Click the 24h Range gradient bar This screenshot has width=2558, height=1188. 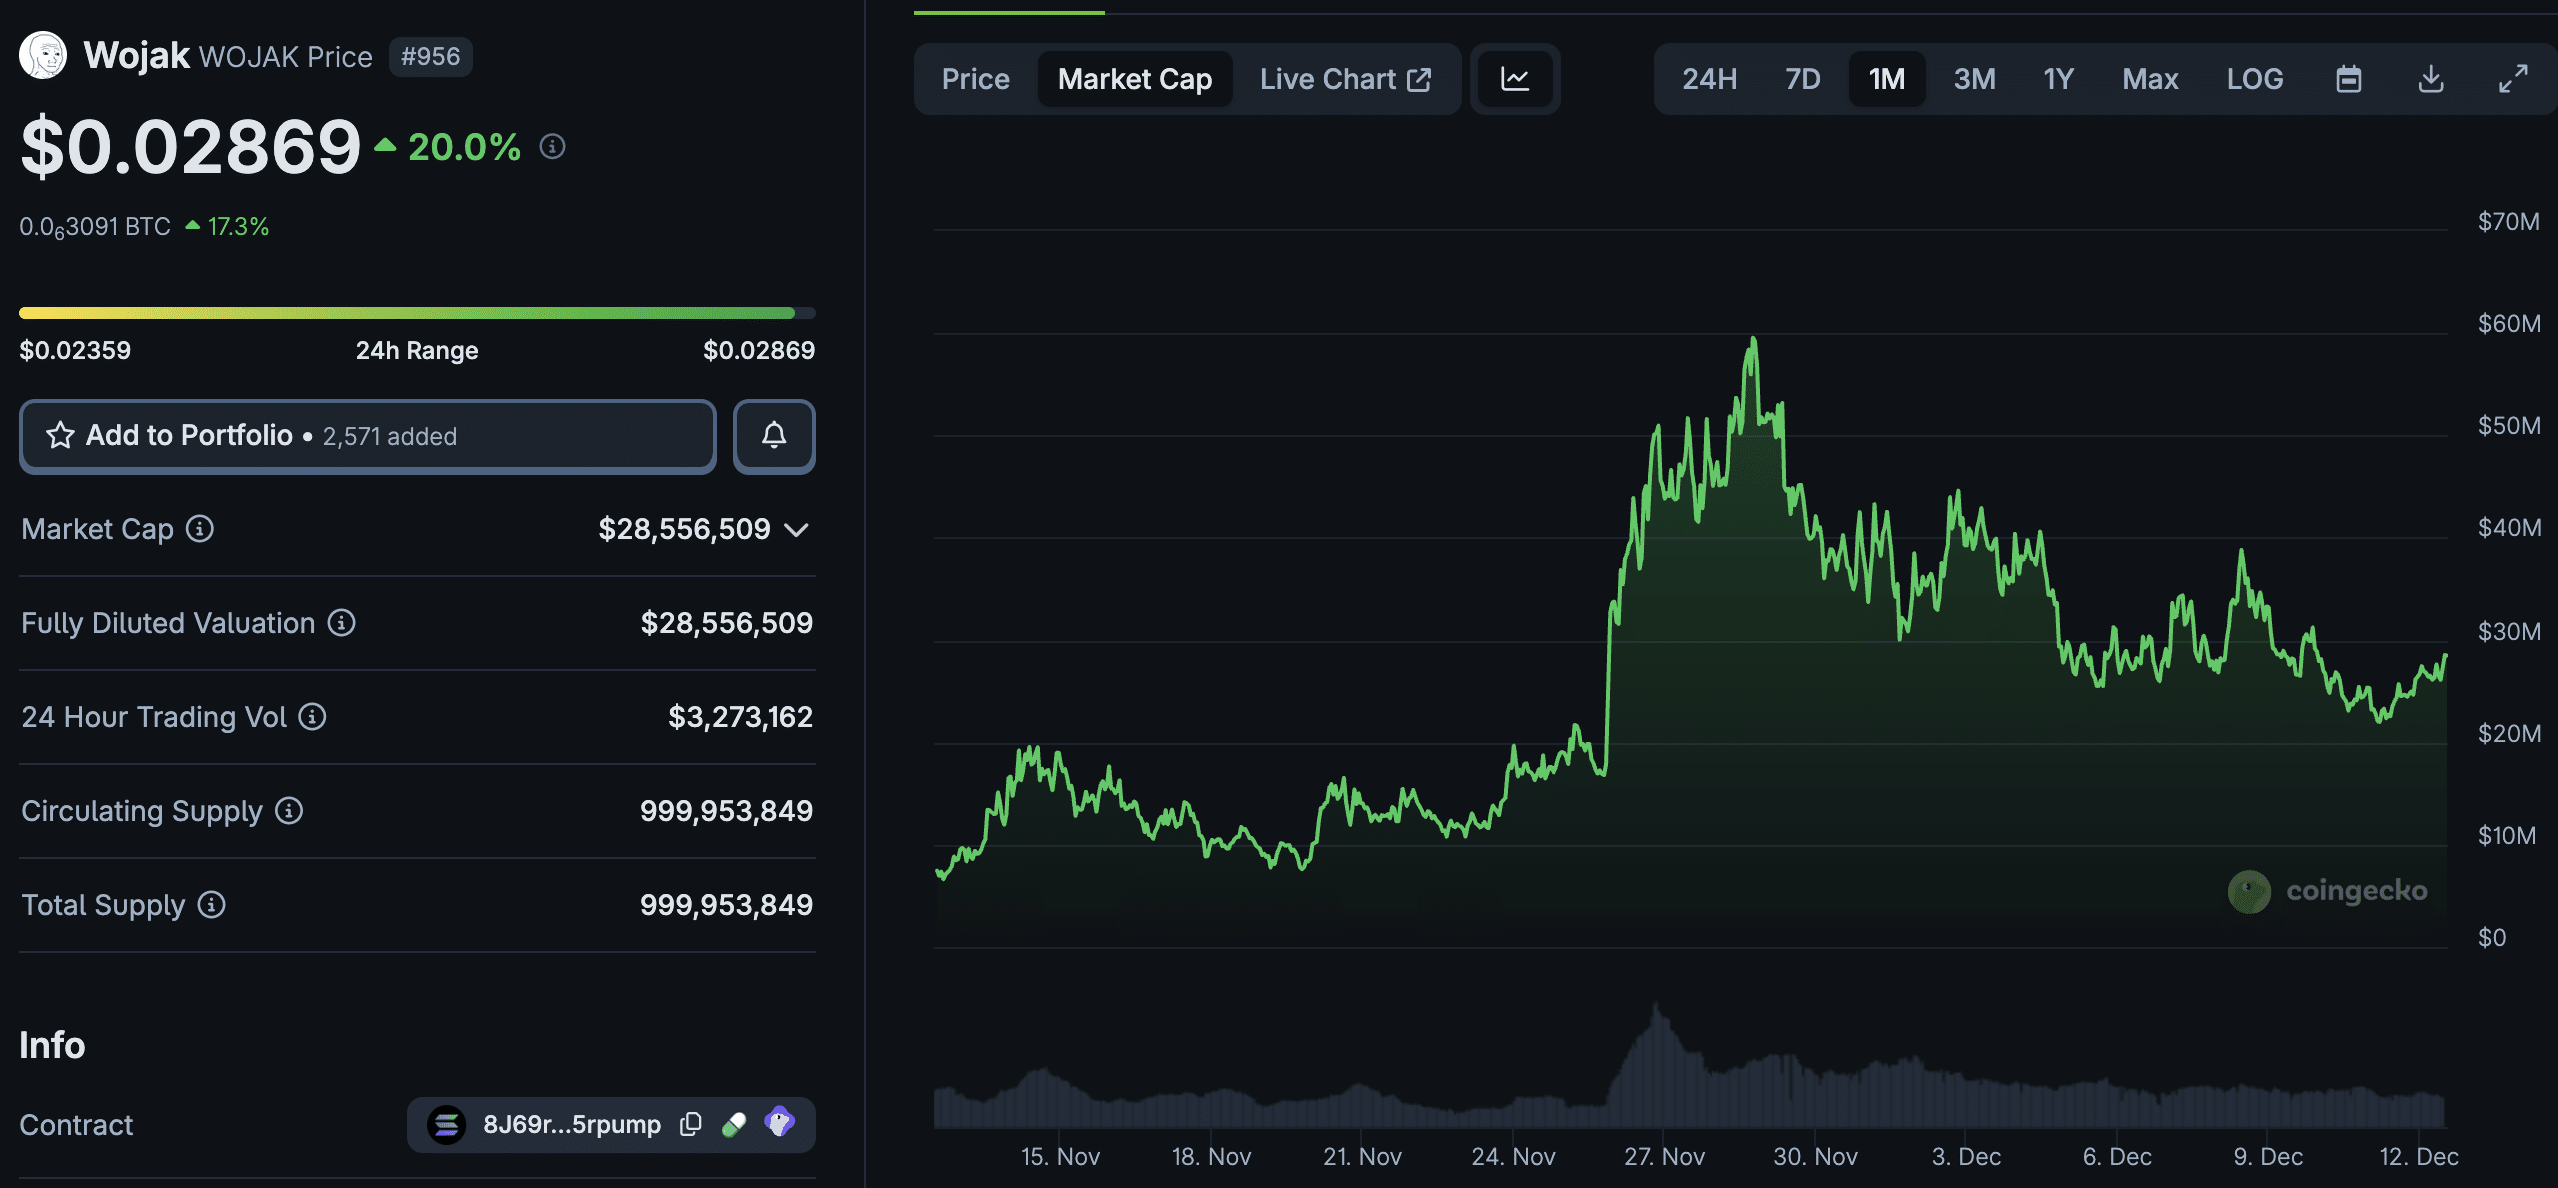pos(416,312)
